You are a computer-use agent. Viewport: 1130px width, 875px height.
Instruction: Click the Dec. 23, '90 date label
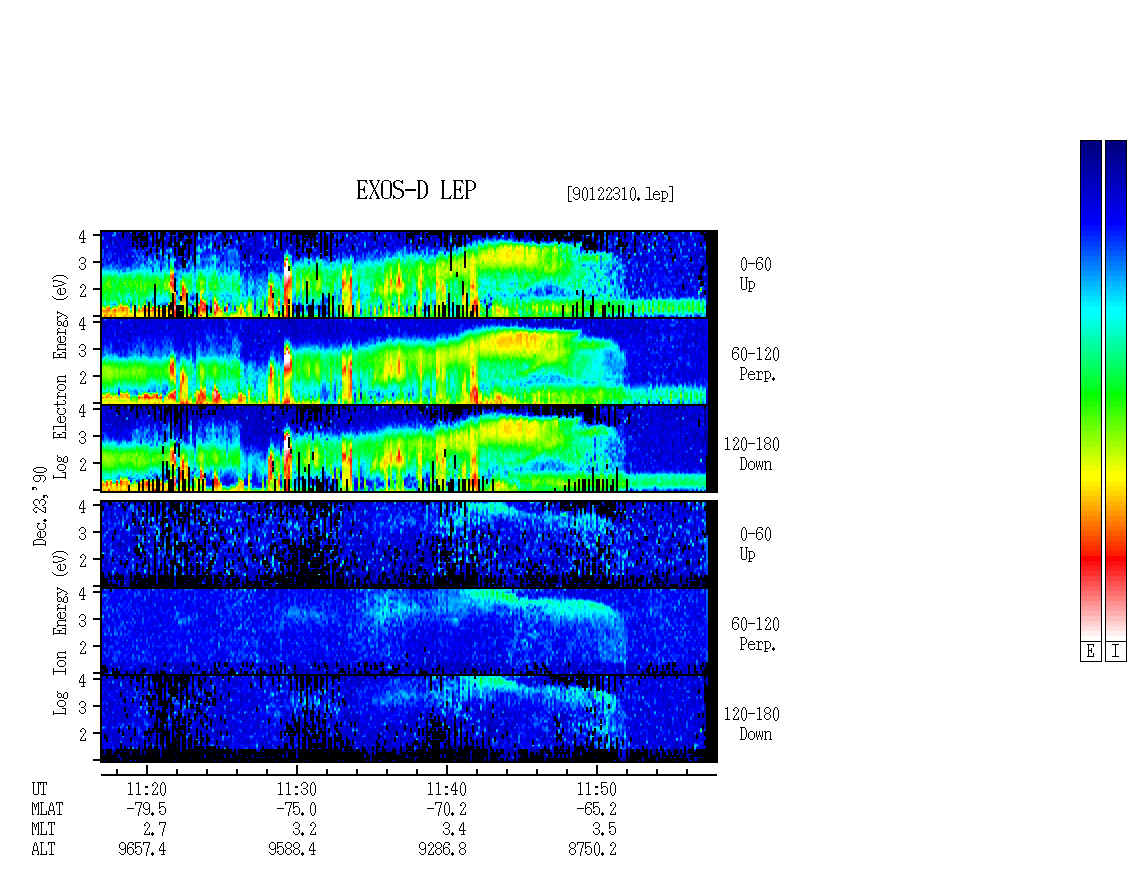[40, 506]
